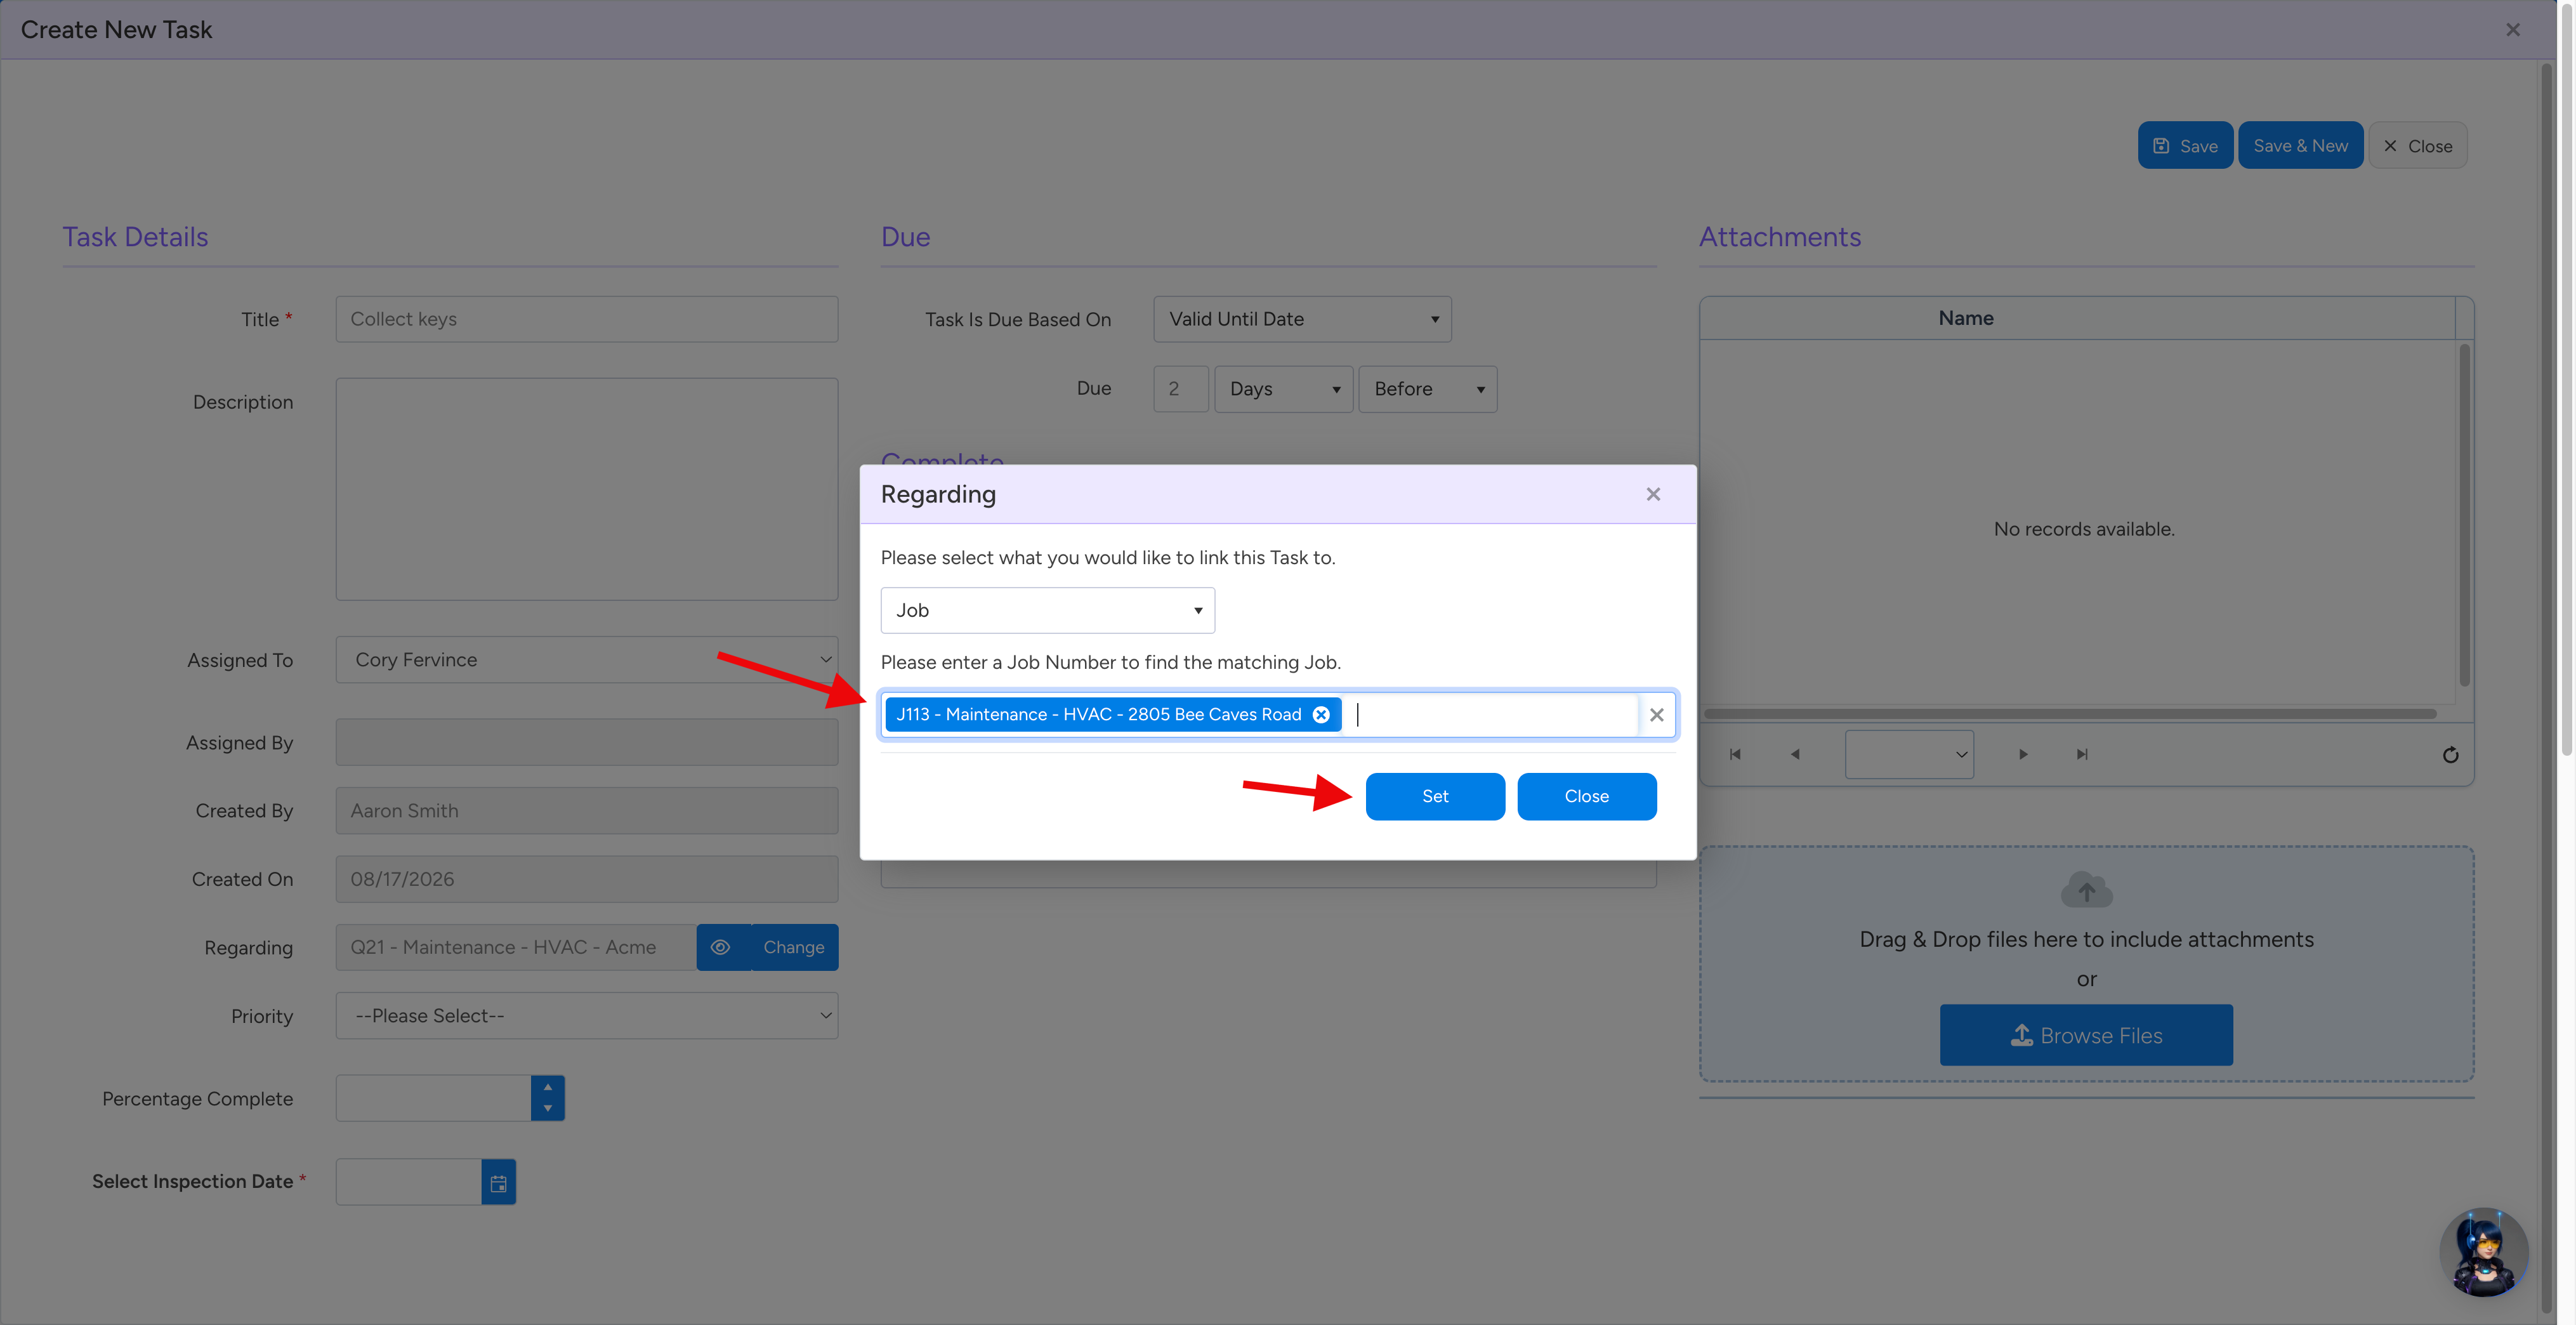Expand the Priority Please Select dropdown
The width and height of the screenshot is (2576, 1325).
587,1016
